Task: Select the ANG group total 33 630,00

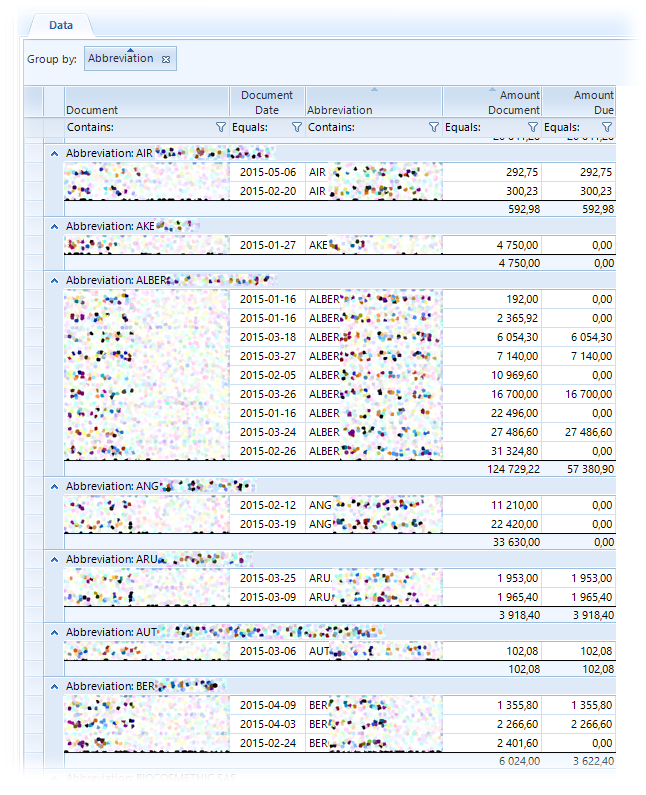Action: click(516, 542)
